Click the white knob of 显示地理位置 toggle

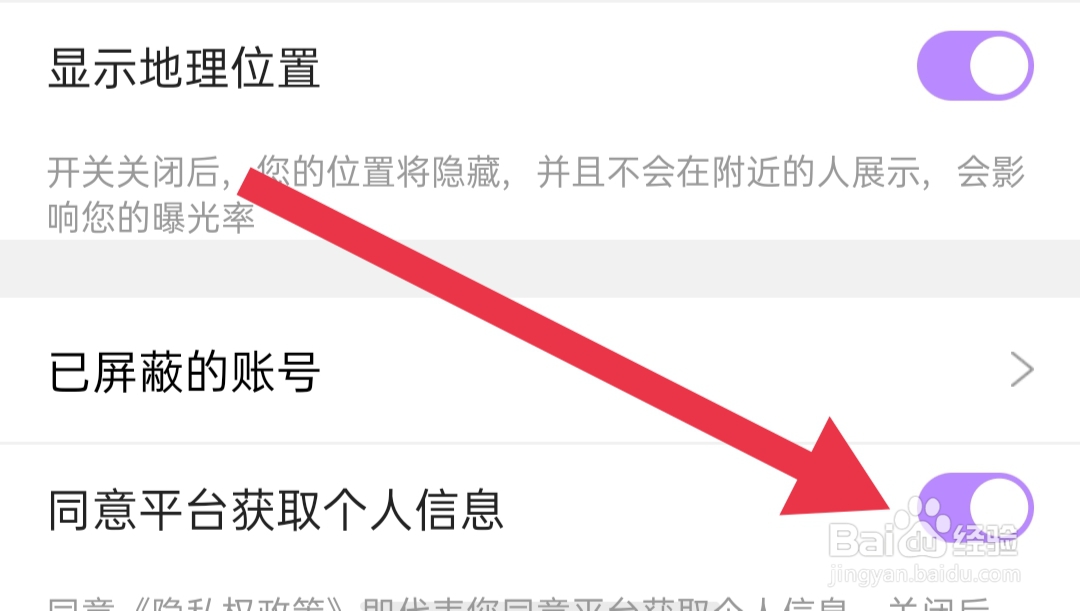coord(999,65)
